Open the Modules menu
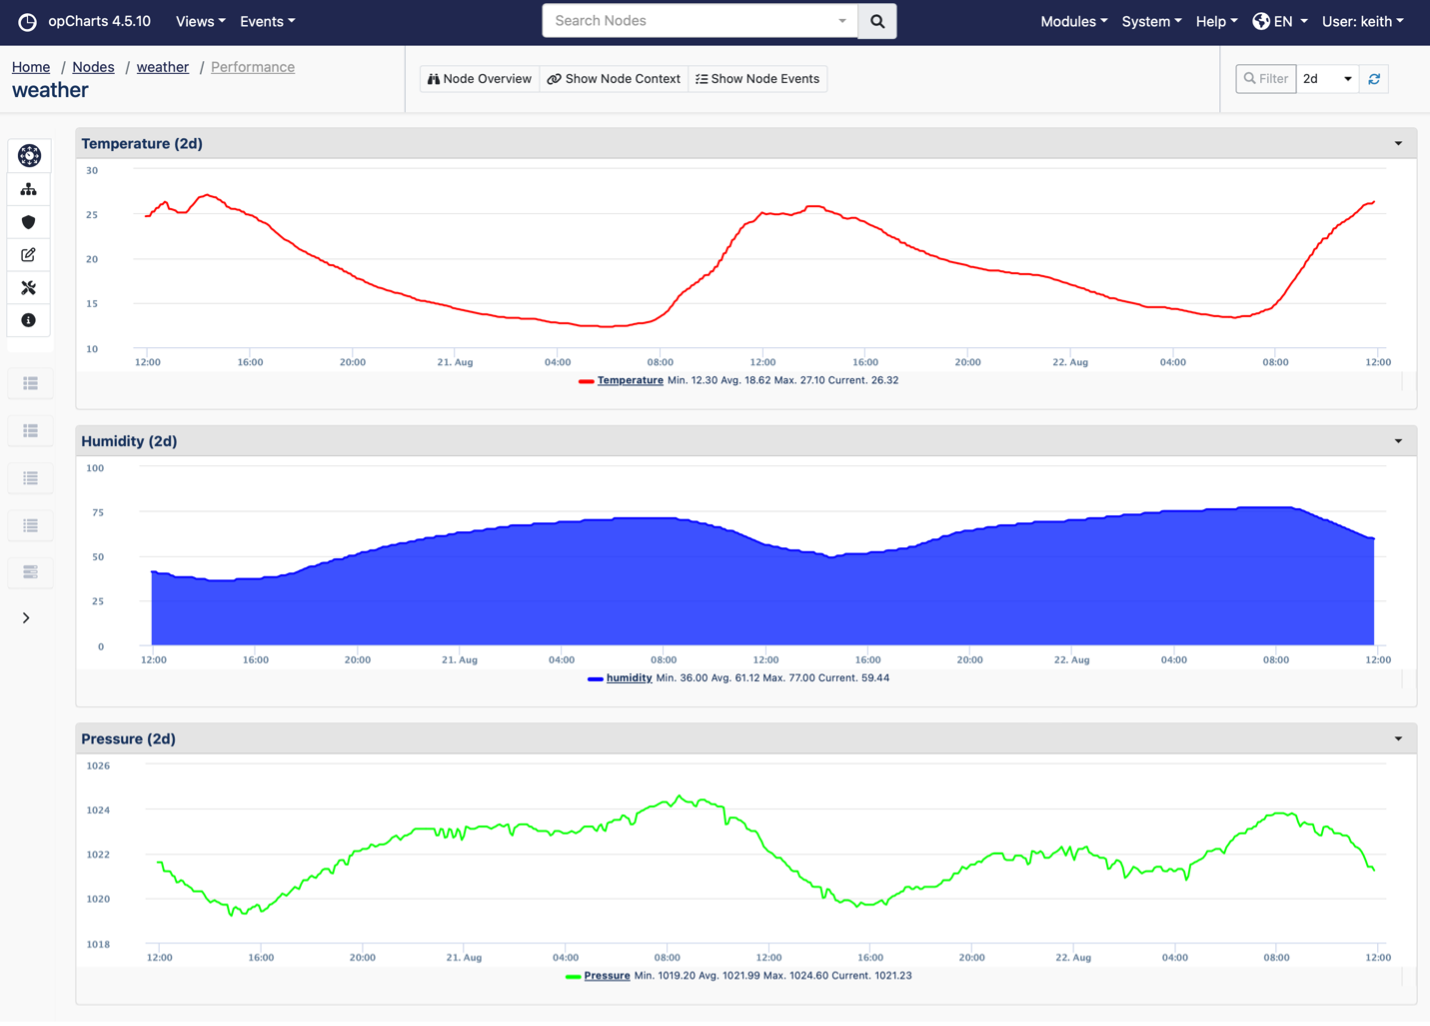 (x=1073, y=21)
